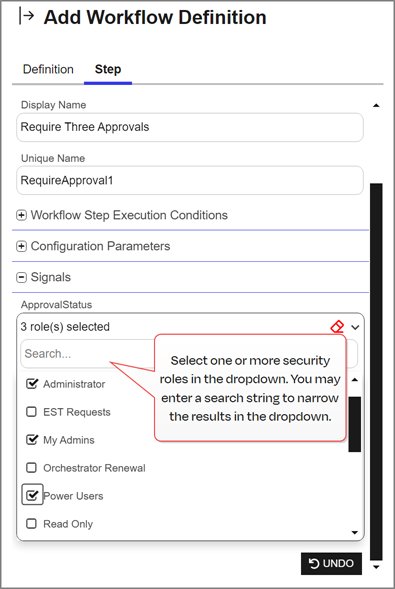Image resolution: width=395 pixels, height=589 pixels.
Task: Uncheck the Power Users checkbox
Action: pos(32,495)
